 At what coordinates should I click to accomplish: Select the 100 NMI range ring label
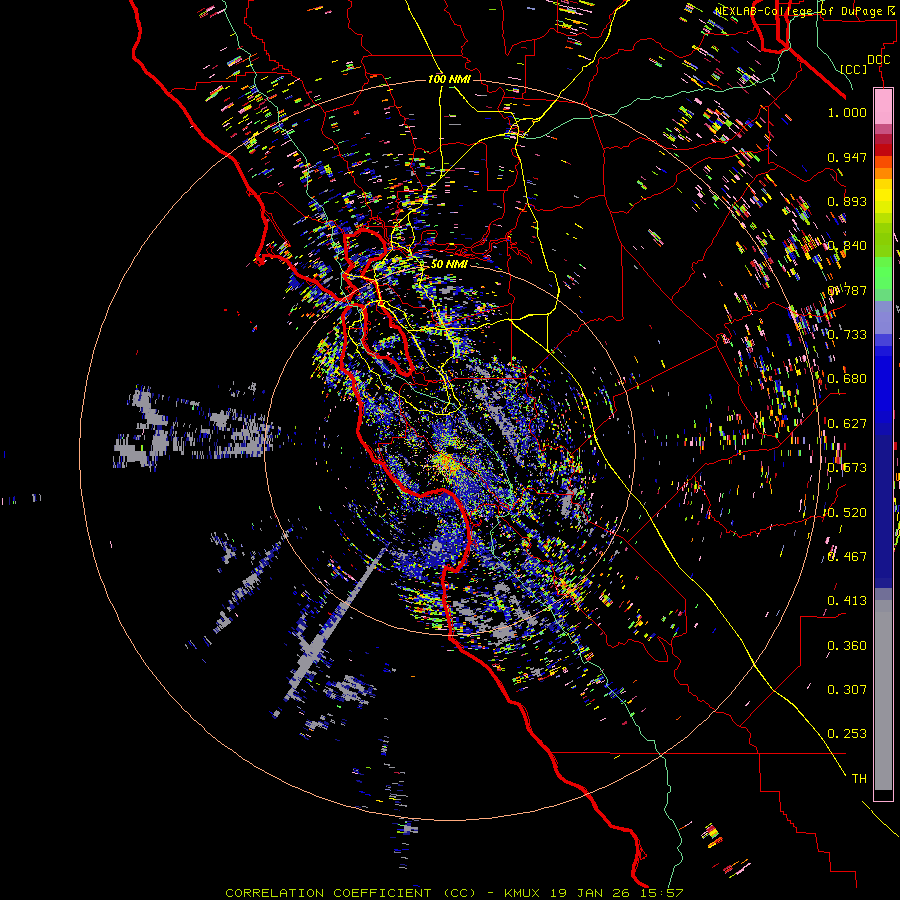click(449, 79)
